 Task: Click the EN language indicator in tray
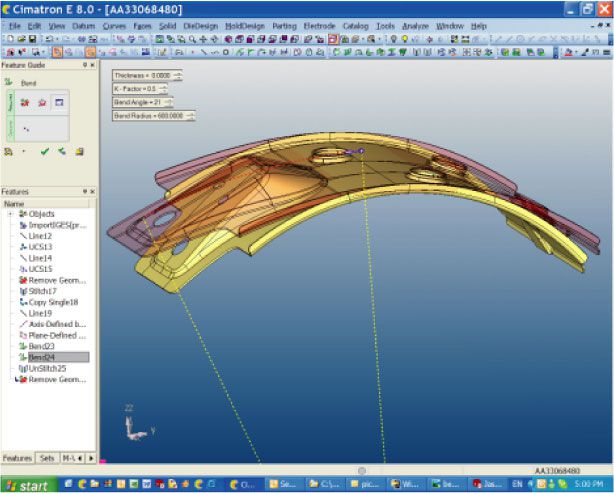[517, 484]
